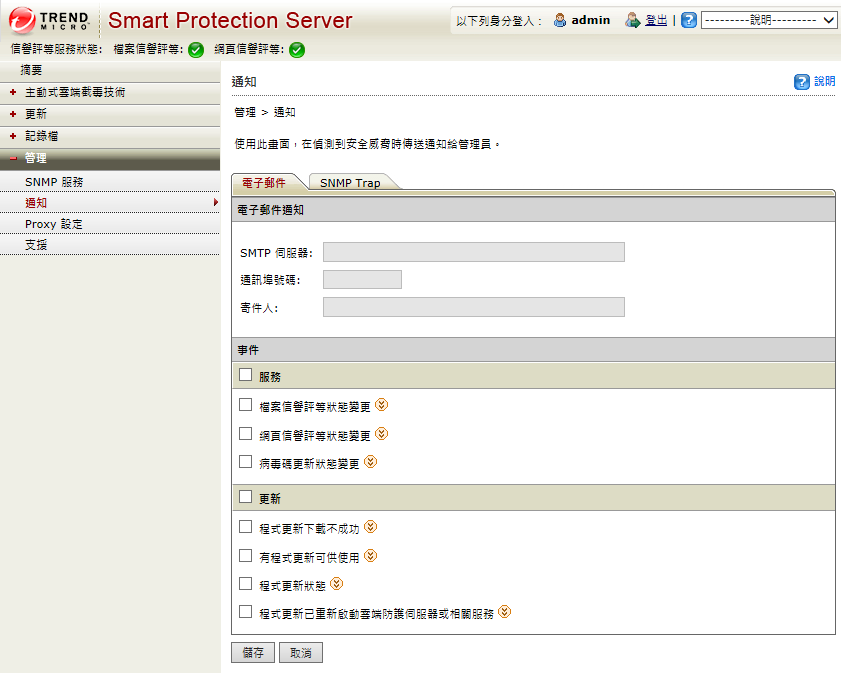Screen dimensions: 841x673
Task: Click the 通訊埠號碼 input field
Action: click(x=362, y=280)
